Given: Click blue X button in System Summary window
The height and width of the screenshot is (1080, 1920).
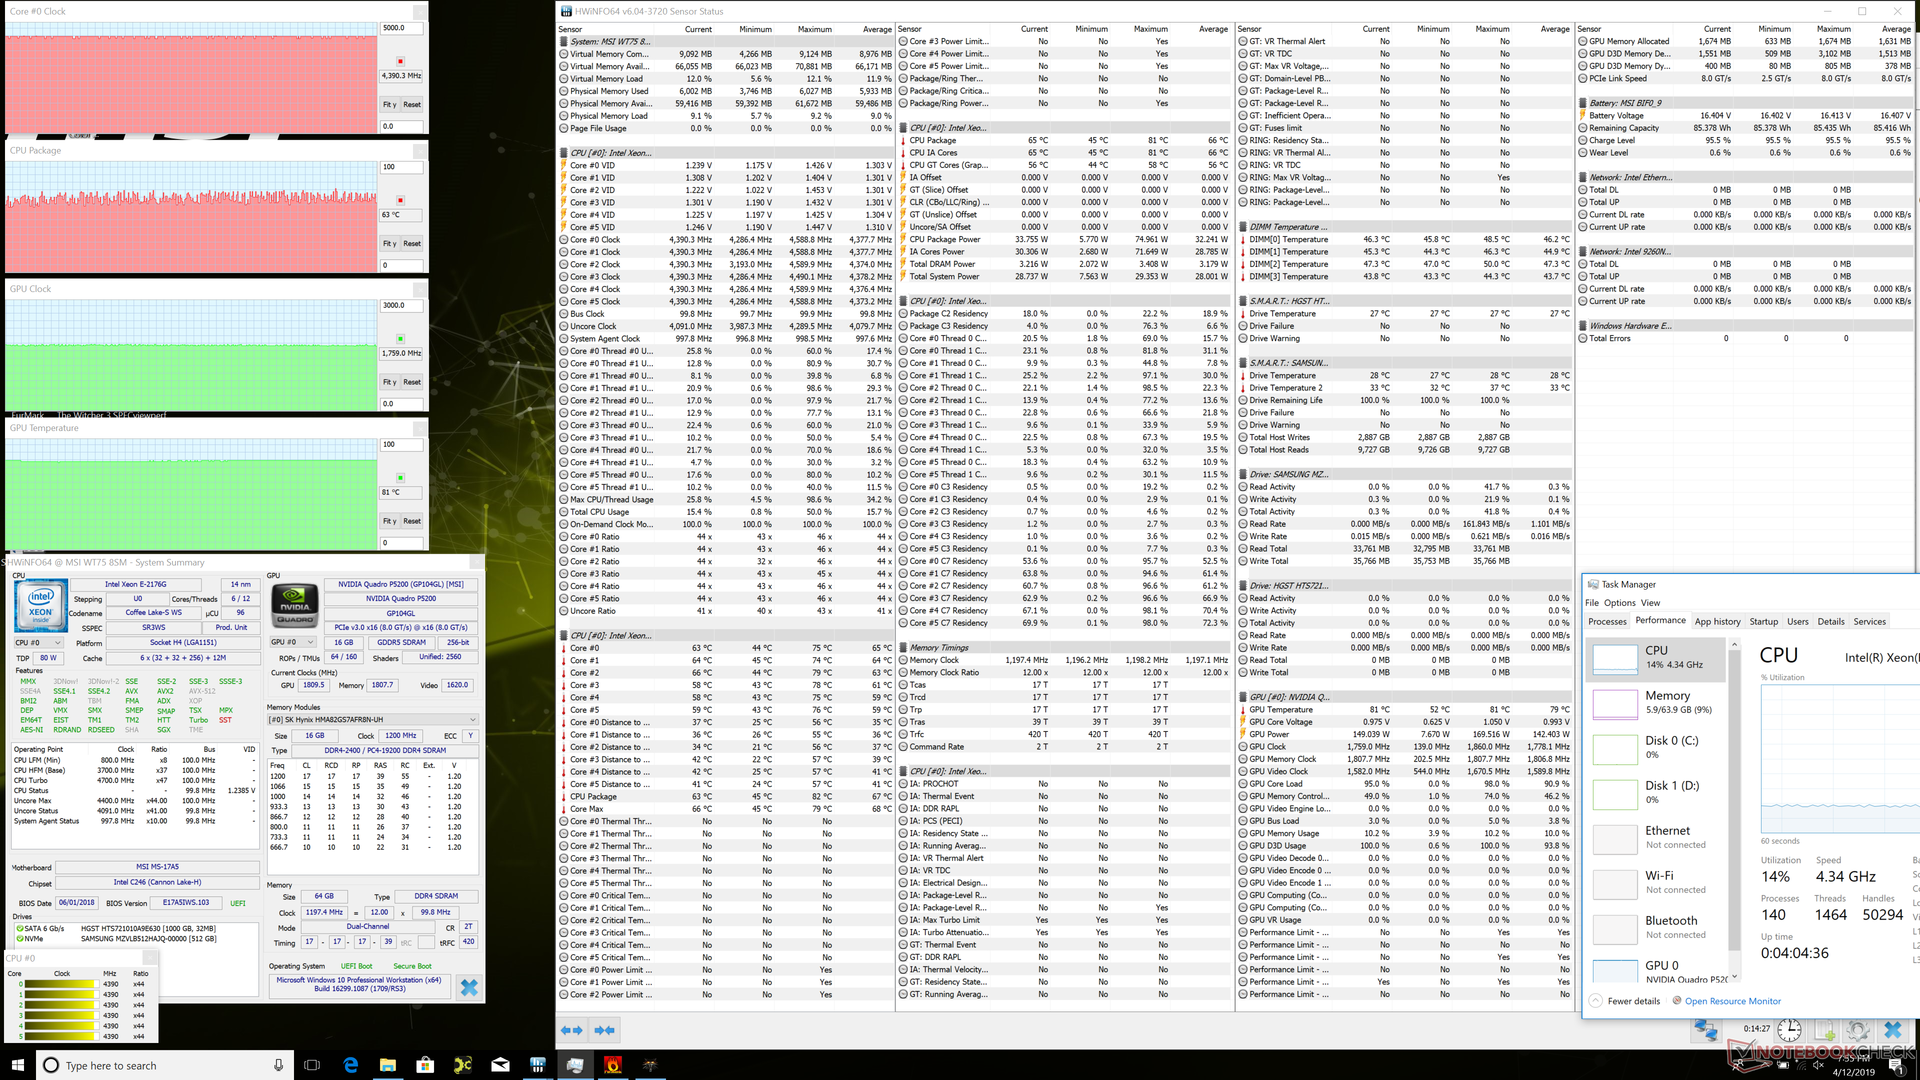Looking at the screenshot, I should click(x=468, y=988).
